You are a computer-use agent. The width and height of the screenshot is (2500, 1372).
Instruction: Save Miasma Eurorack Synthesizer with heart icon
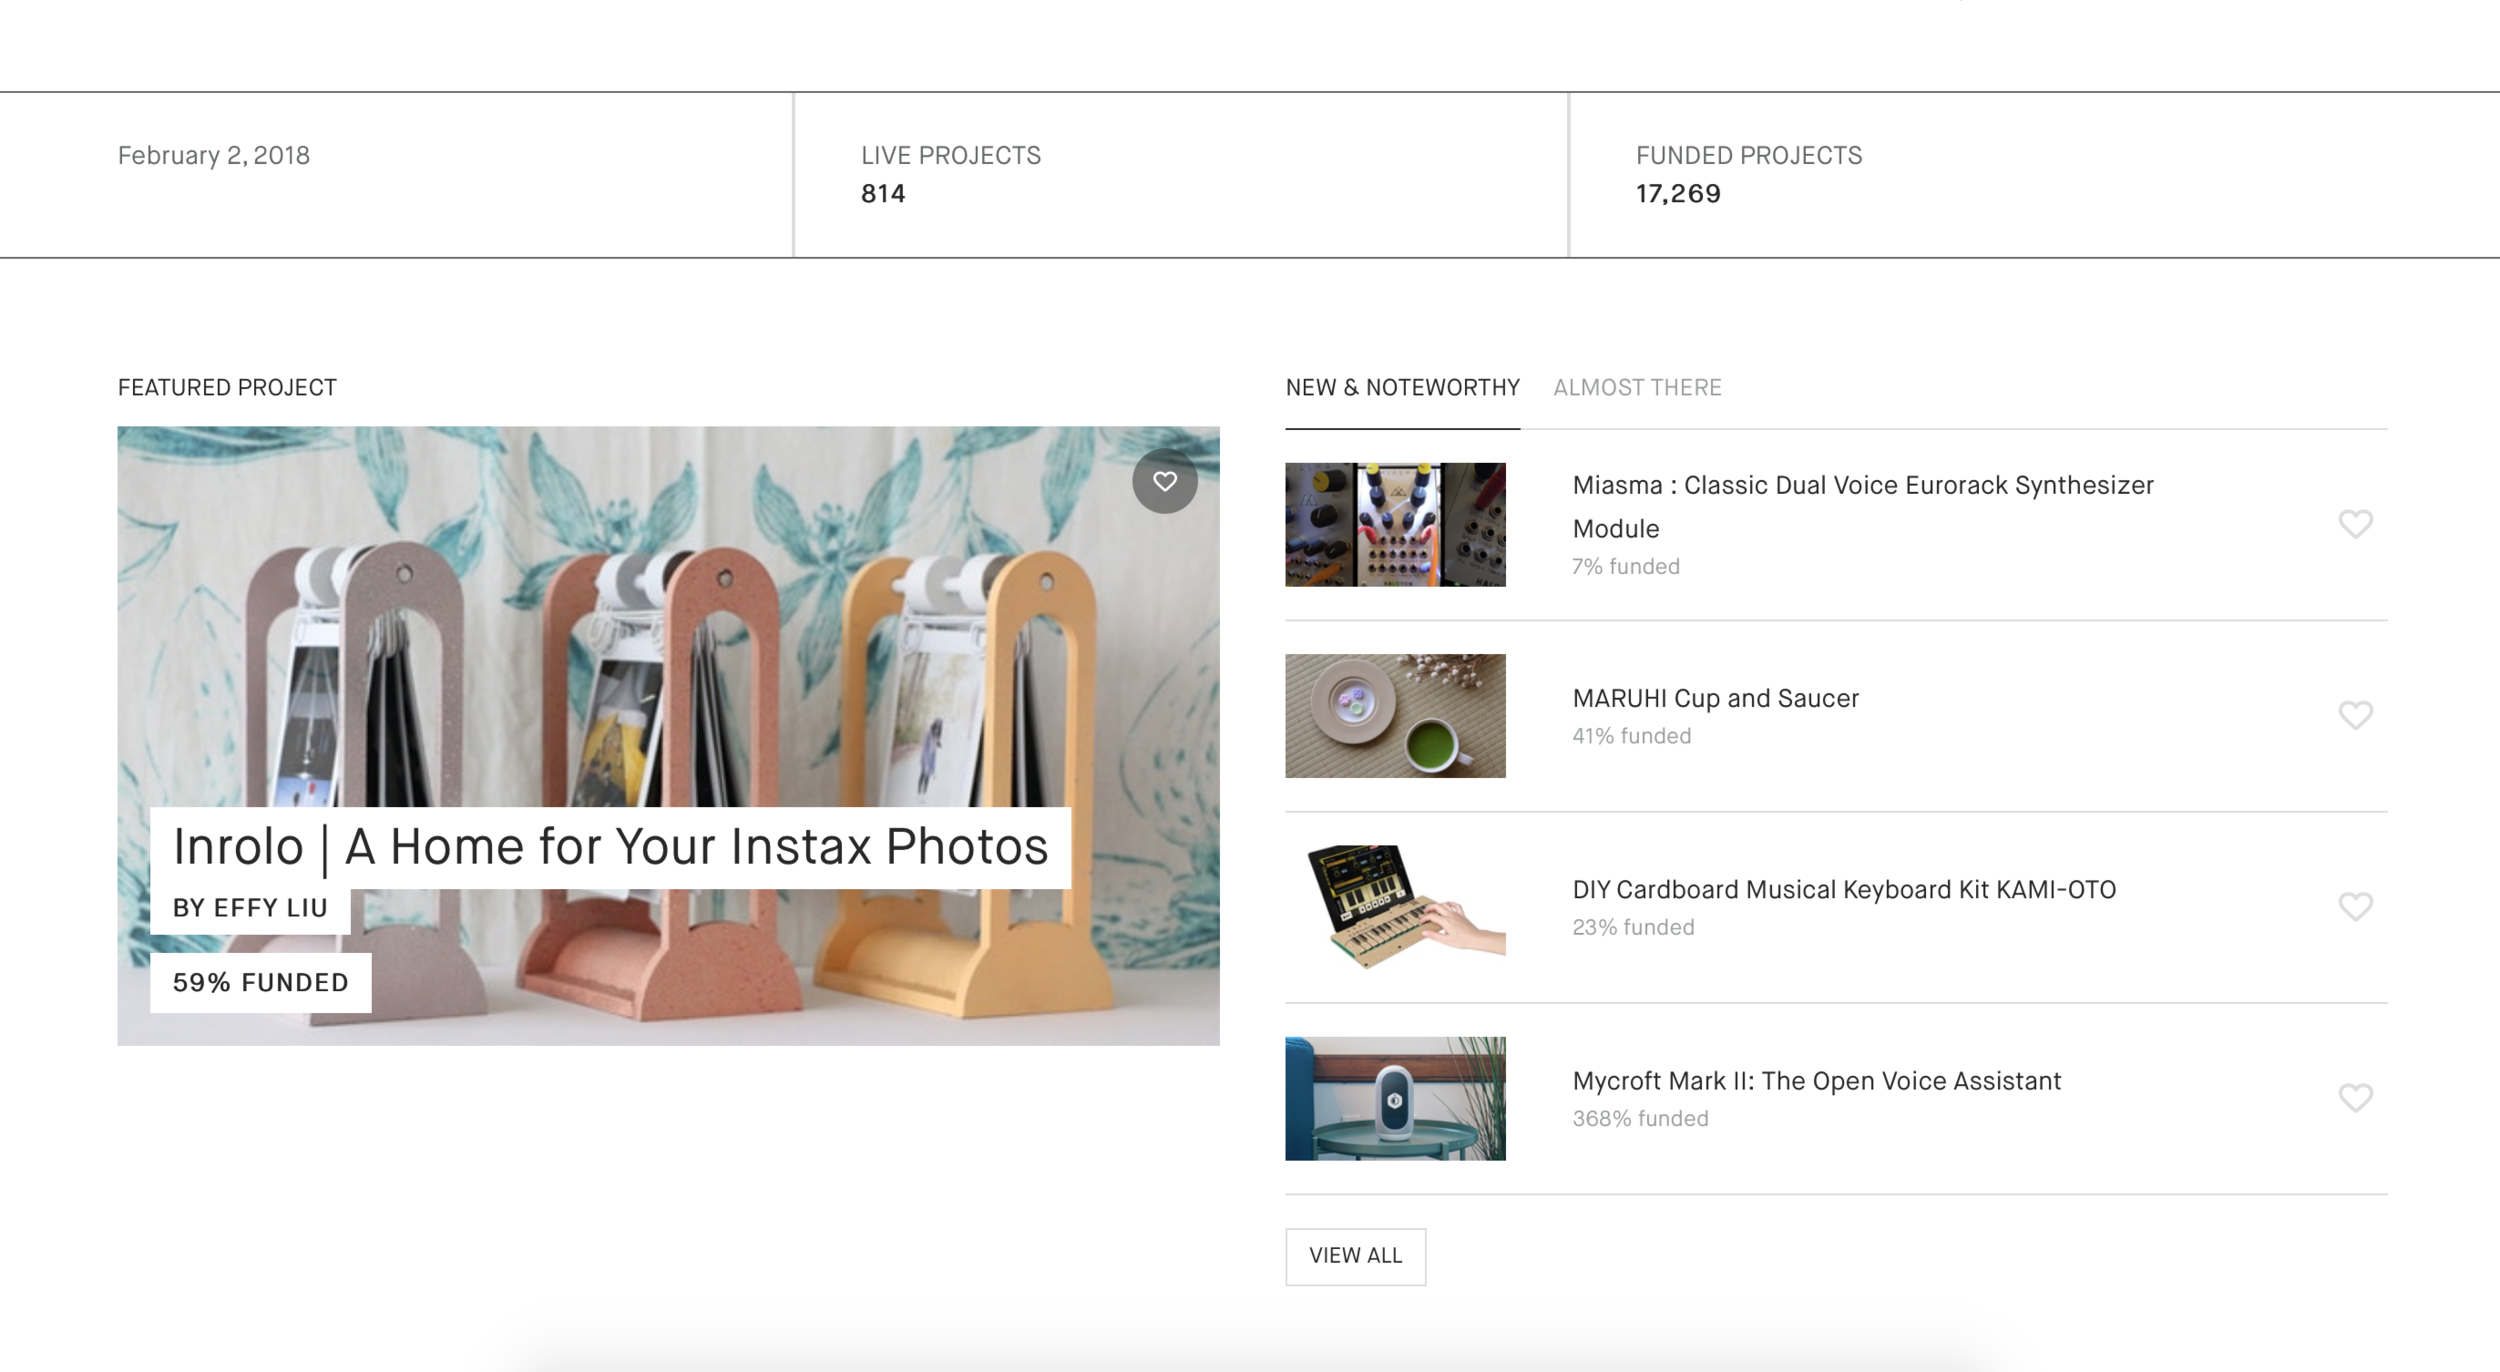pos(2355,524)
